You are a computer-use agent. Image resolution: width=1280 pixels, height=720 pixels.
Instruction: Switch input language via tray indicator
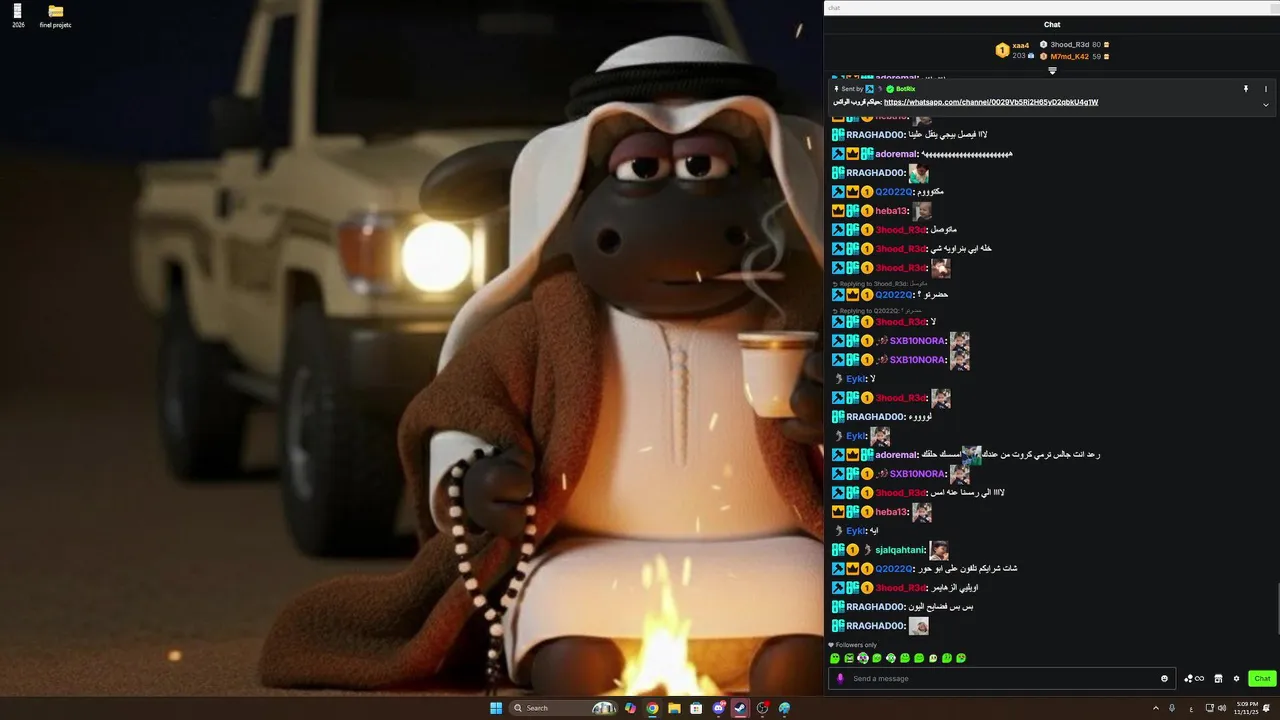pyautogui.click(x=1191, y=708)
